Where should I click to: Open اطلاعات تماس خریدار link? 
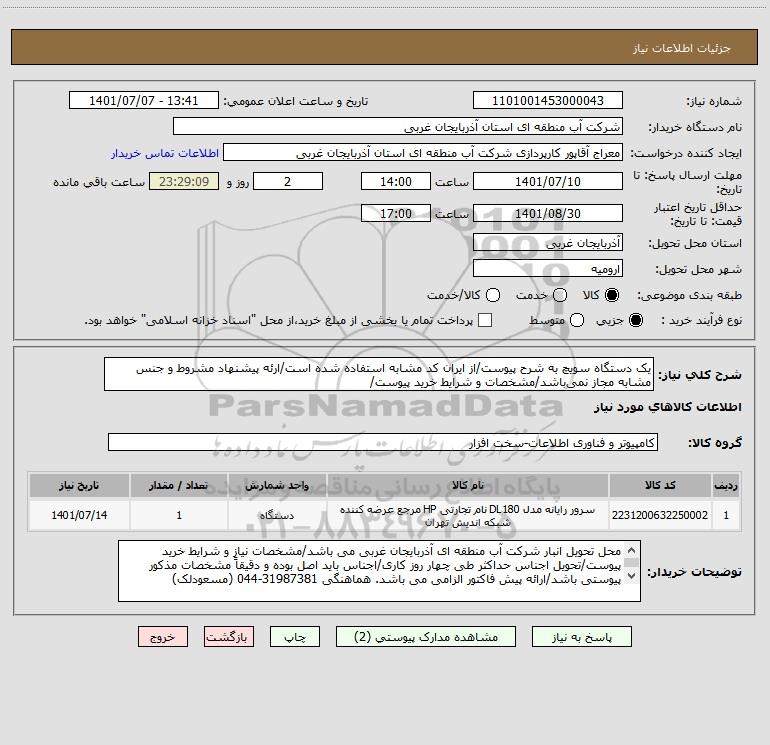[165, 153]
